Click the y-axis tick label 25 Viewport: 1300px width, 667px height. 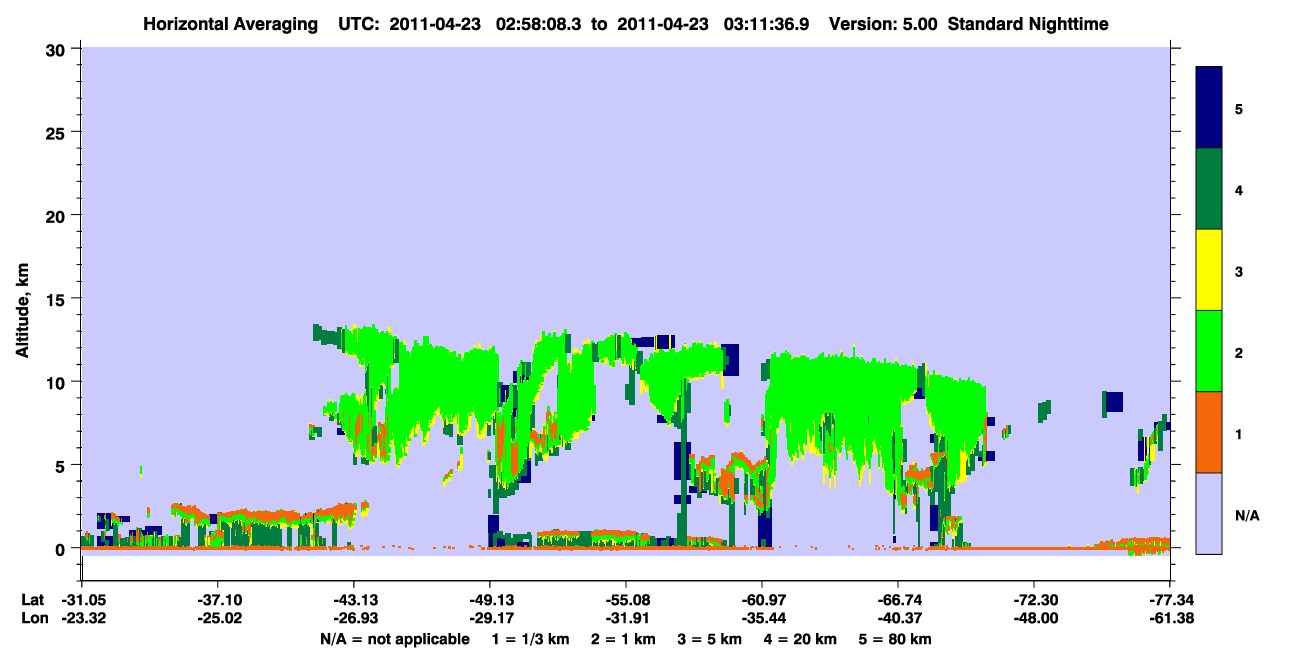point(56,132)
